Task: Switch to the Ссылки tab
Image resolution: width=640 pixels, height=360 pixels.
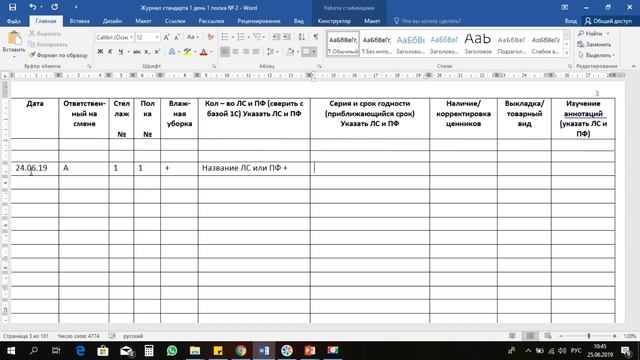Action: [x=175, y=21]
